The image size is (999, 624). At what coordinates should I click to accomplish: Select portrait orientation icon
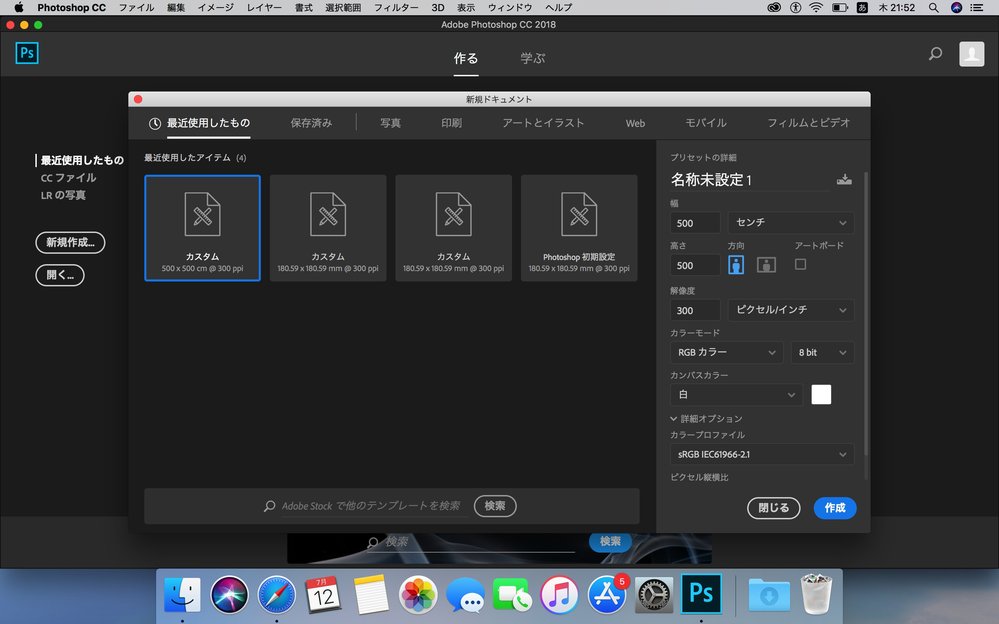(x=737, y=265)
